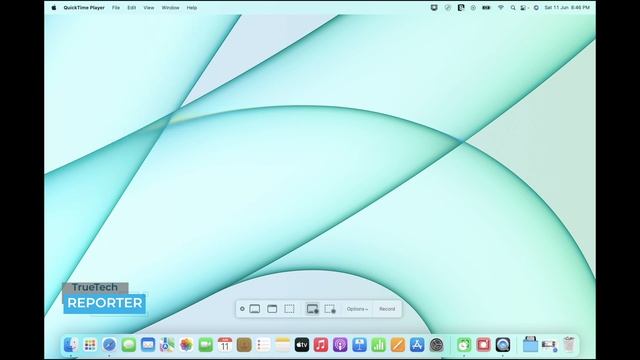Select Capture Selected Portion mode

click(289, 309)
